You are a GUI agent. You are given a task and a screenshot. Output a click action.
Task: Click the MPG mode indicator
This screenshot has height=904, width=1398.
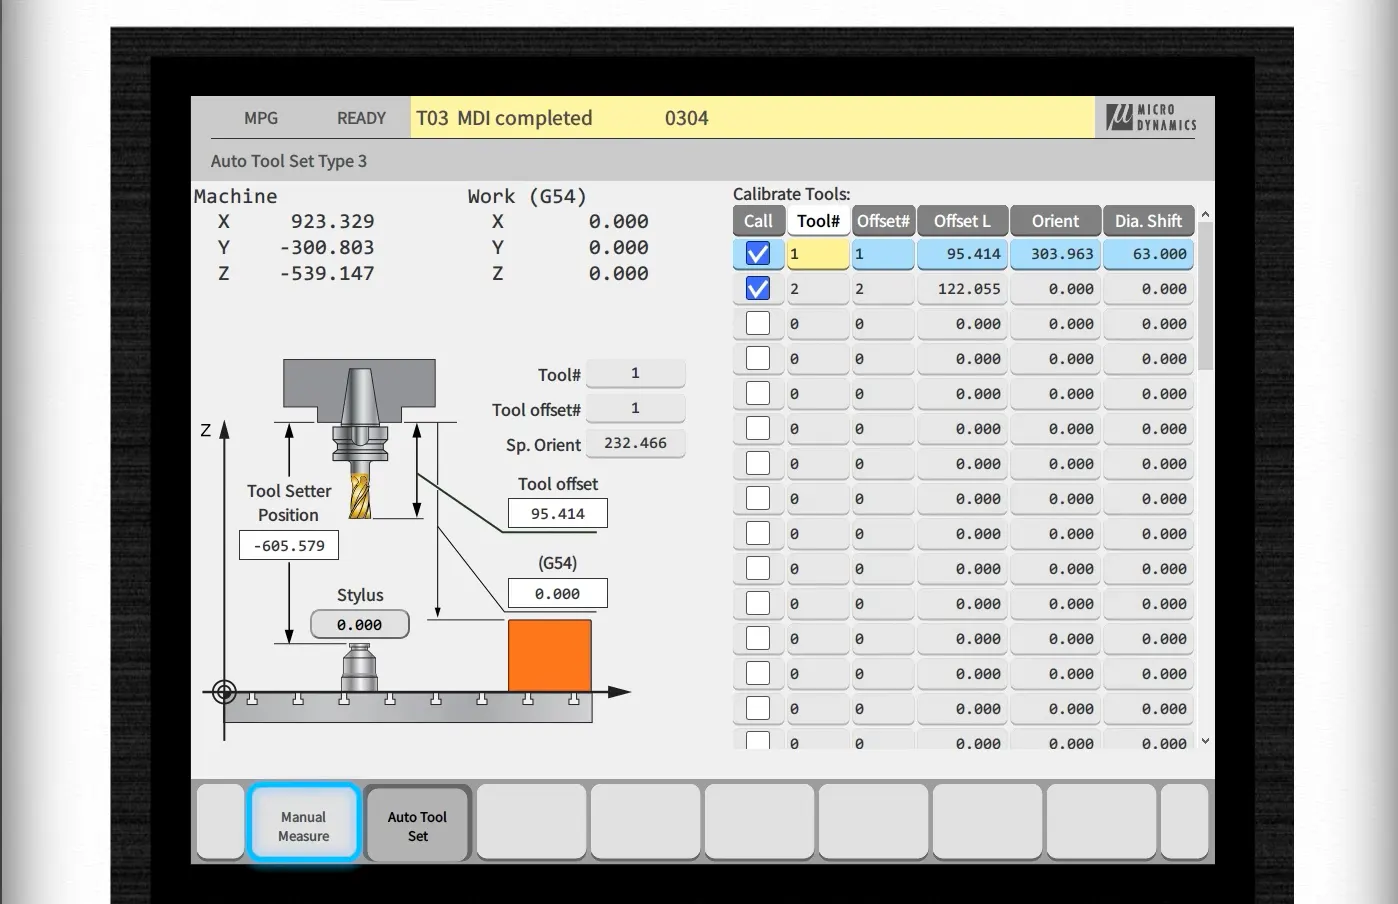pos(261,118)
